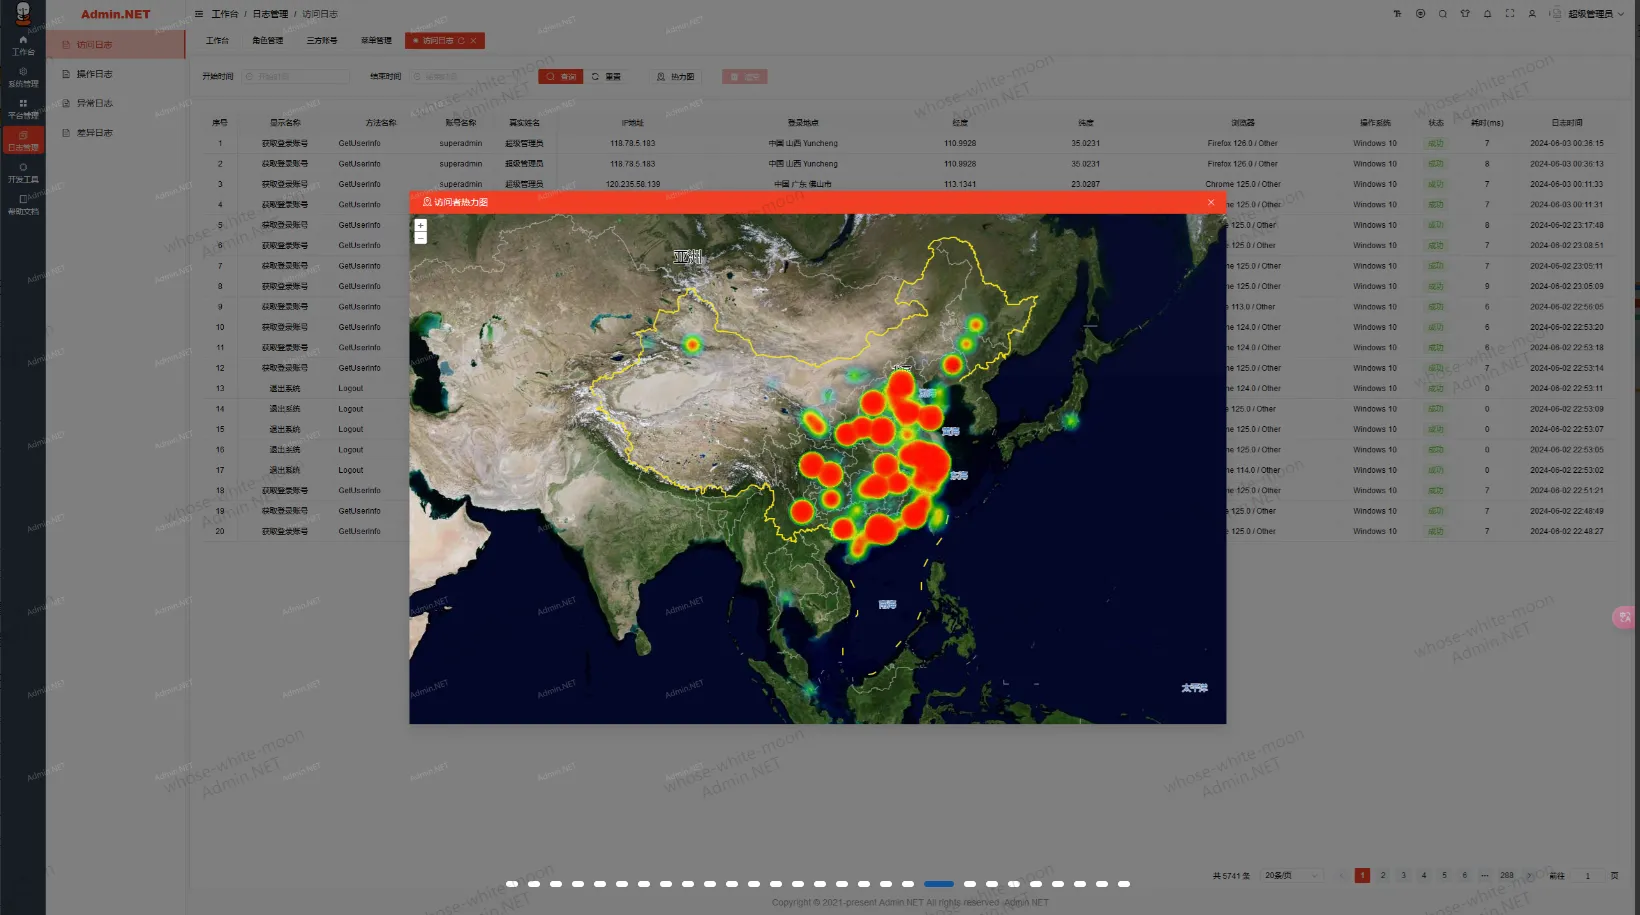Viewport: 1640px width, 915px height.
Task: Jump to last page 288
Action: pos(1506,875)
